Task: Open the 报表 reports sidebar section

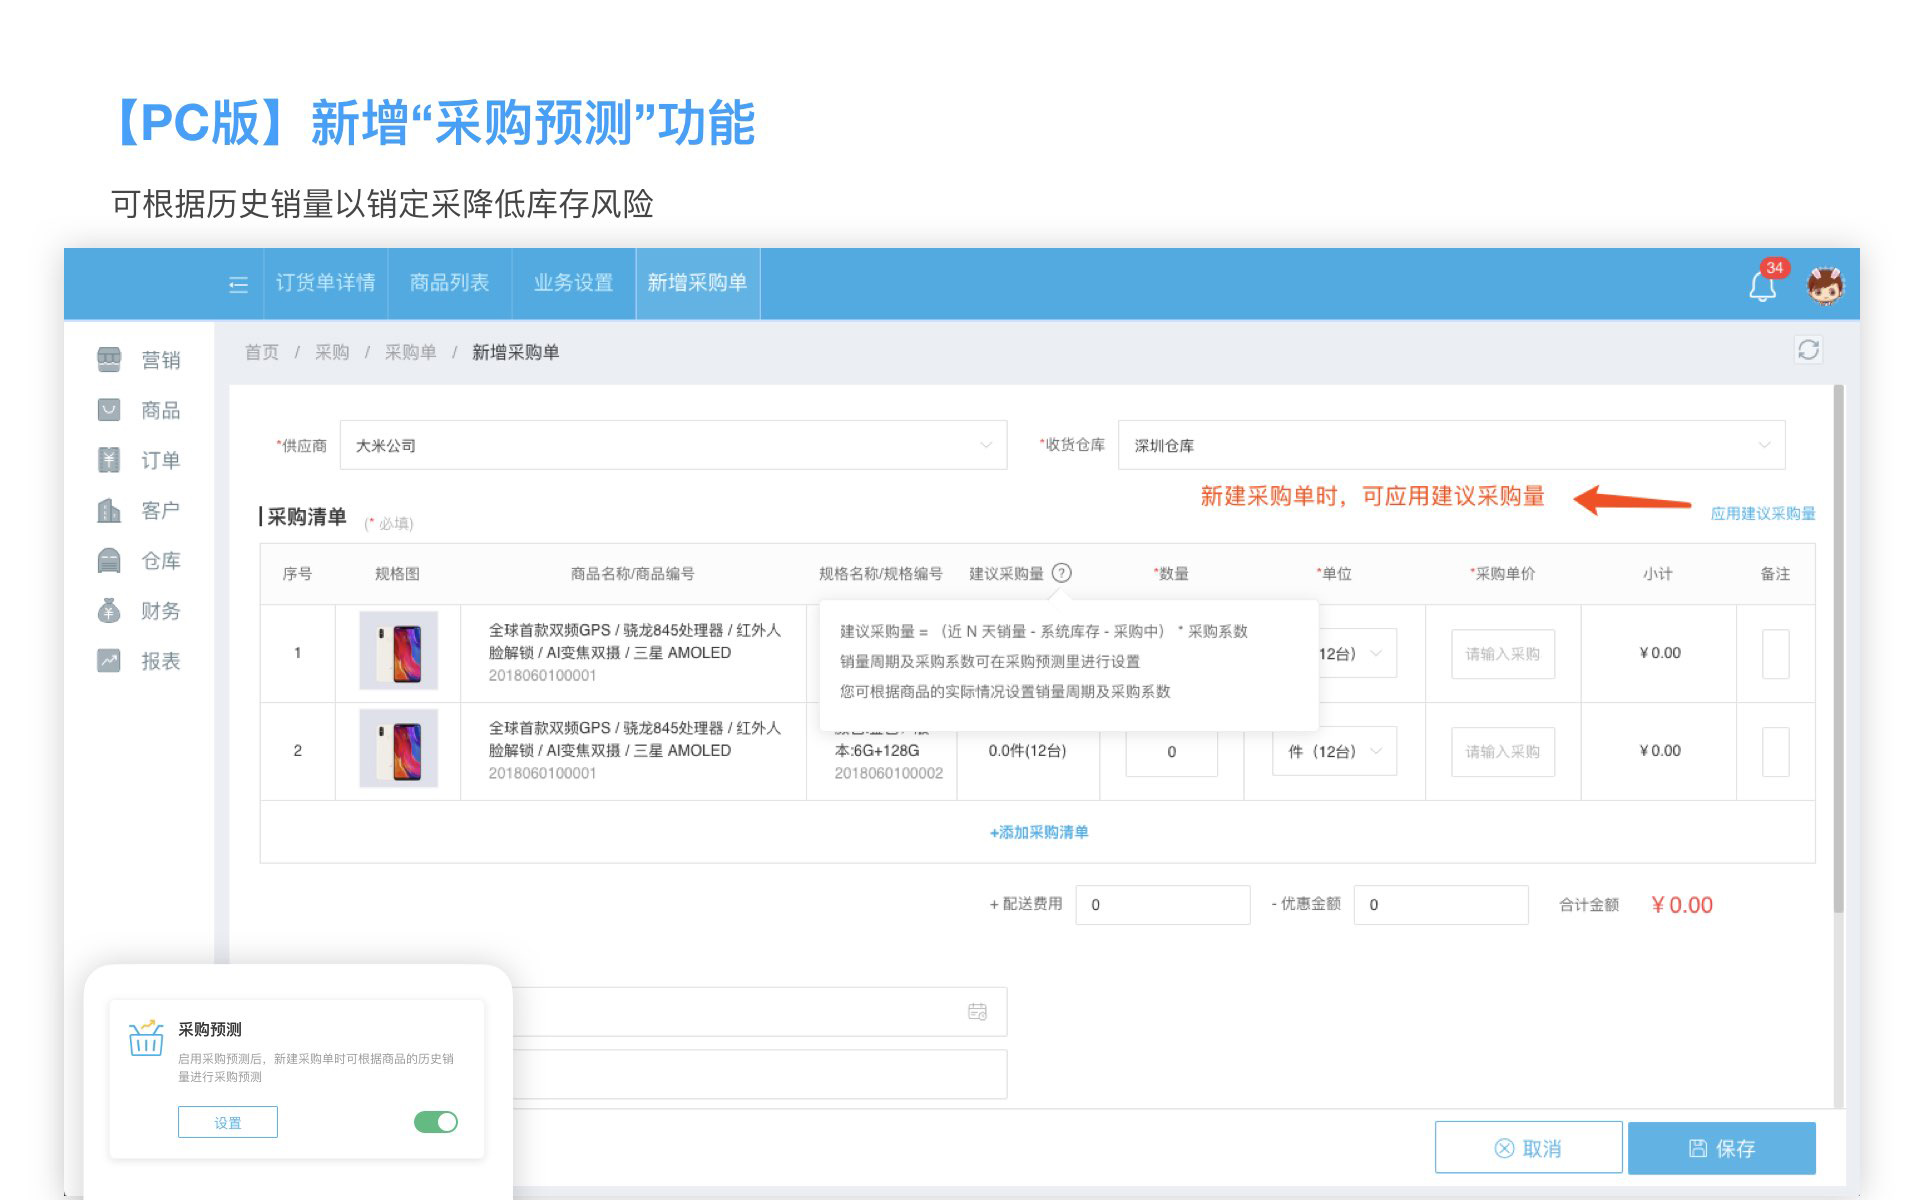Action: (142, 661)
